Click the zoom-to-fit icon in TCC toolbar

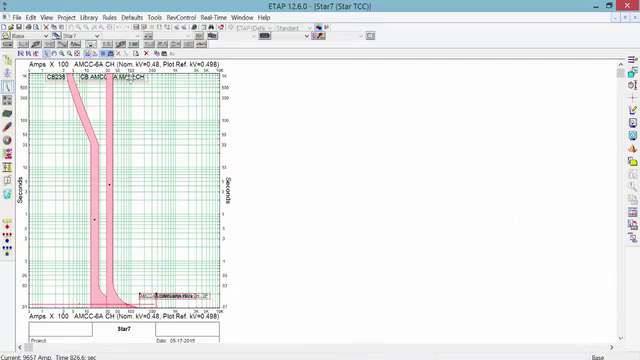coord(77,53)
